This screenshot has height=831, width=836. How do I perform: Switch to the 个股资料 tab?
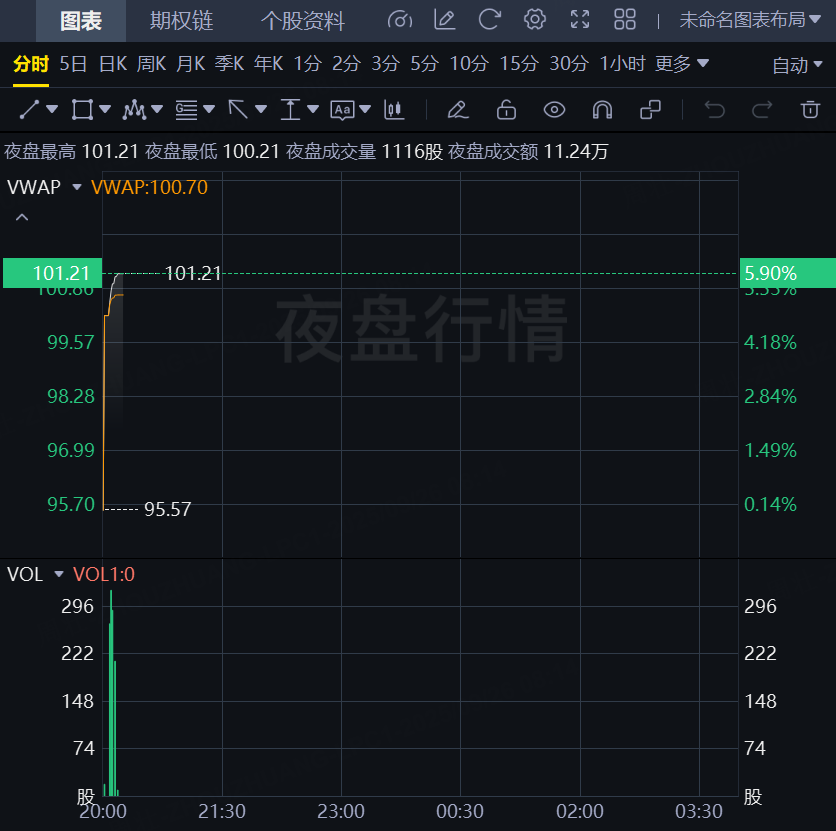pyautogui.click(x=302, y=21)
